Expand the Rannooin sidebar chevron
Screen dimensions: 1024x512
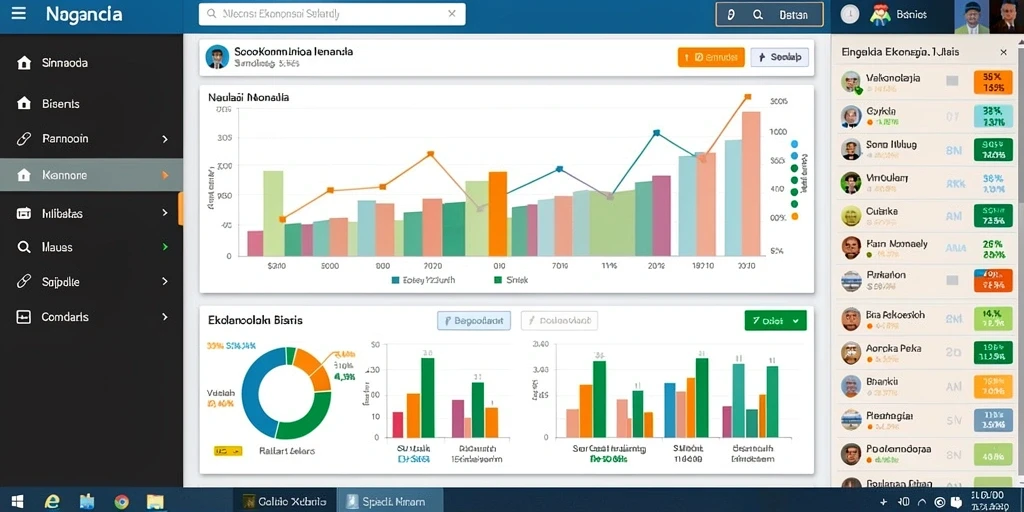tap(165, 139)
